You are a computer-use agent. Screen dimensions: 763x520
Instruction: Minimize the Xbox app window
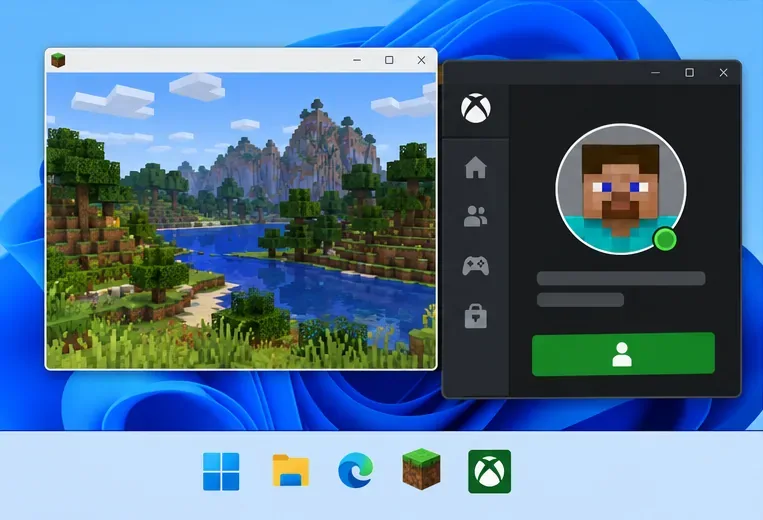655,72
